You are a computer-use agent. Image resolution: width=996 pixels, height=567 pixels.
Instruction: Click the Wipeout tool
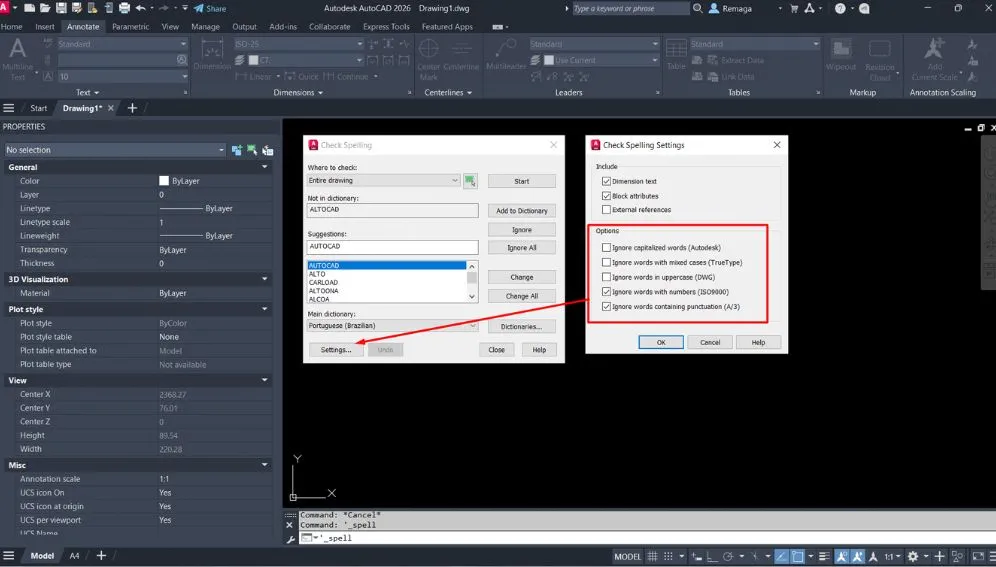pos(841,55)
